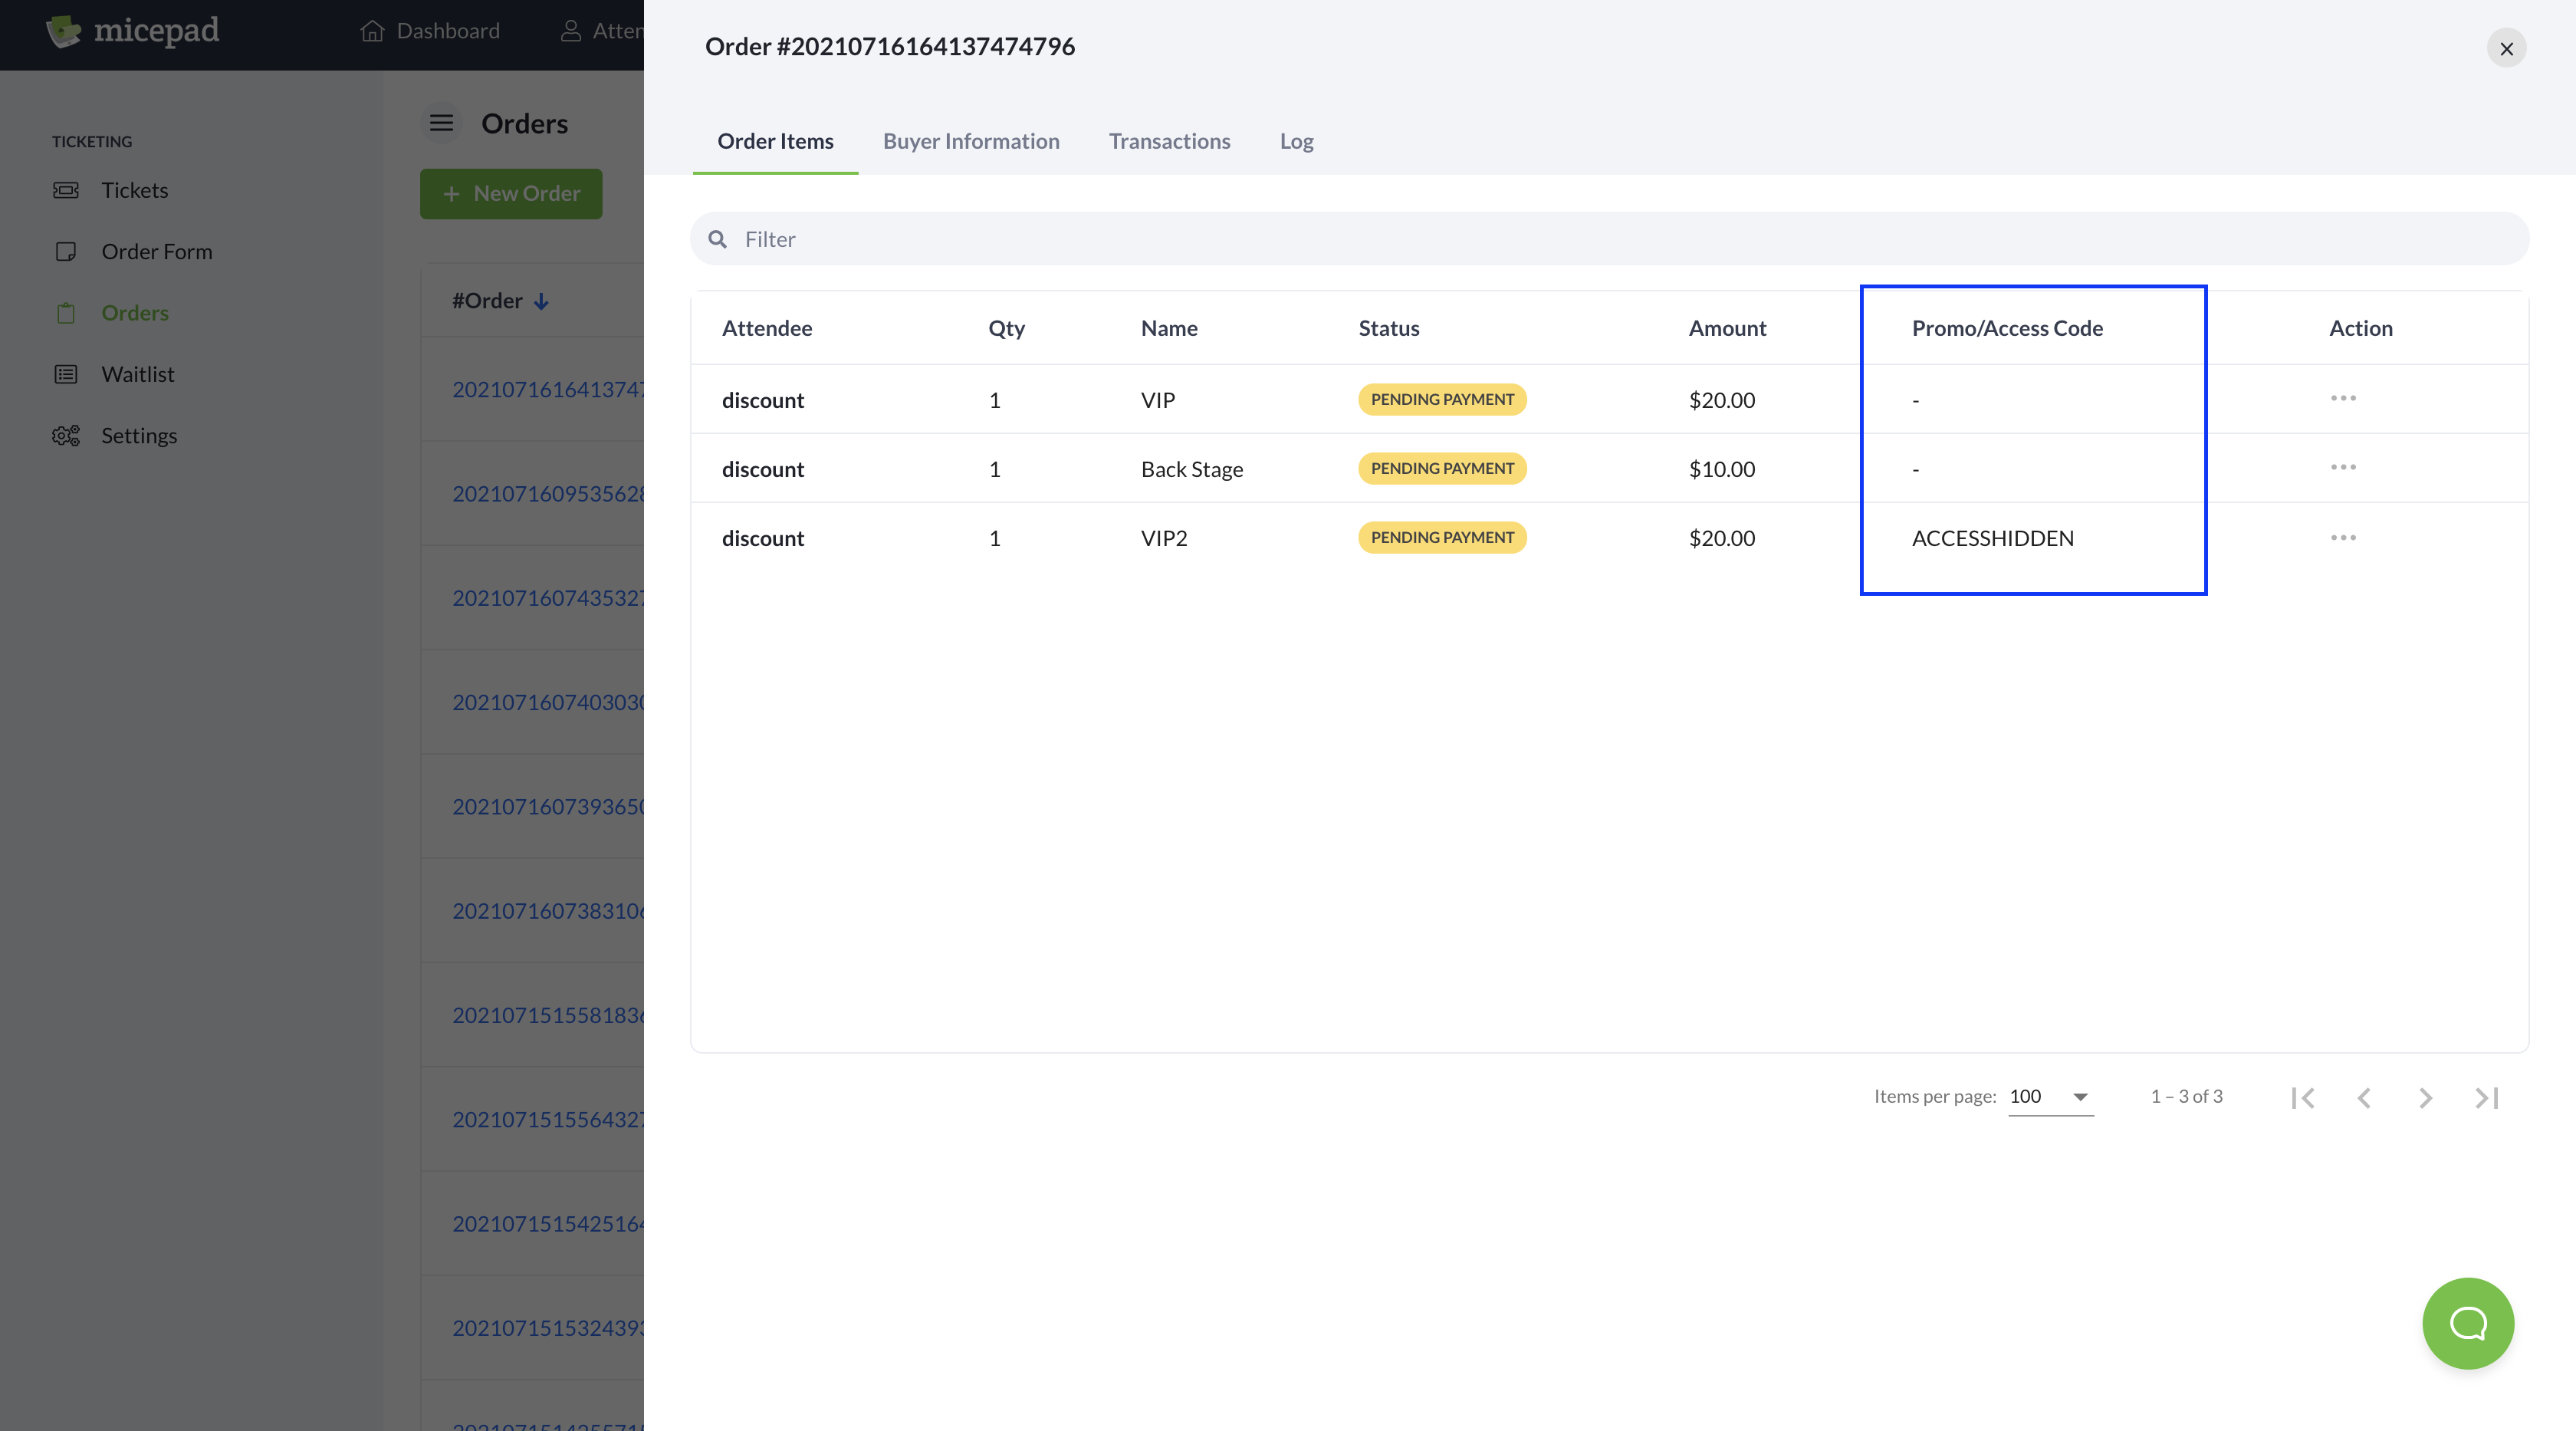Toggle sort arrow on #Order column
This screenshot has width=2576, height=1431.
coord(541,301)
